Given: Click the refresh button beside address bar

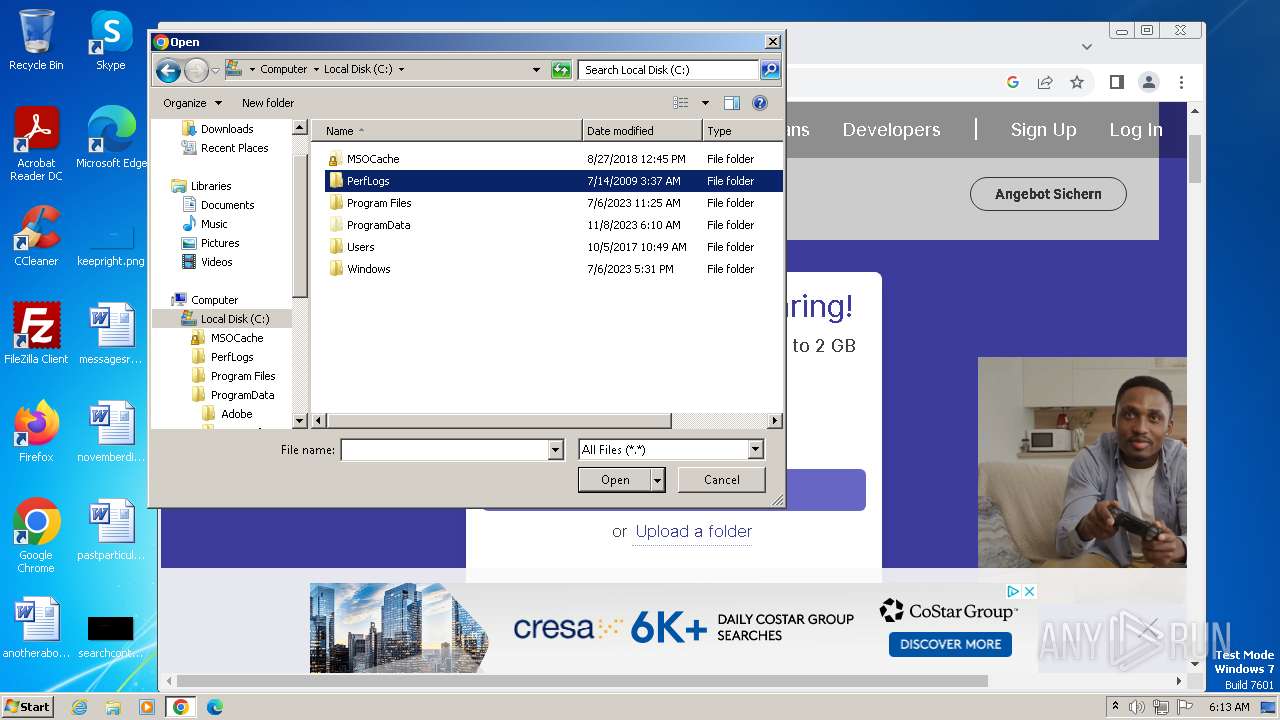Looking at the screenshot, I should pos(561,70).
